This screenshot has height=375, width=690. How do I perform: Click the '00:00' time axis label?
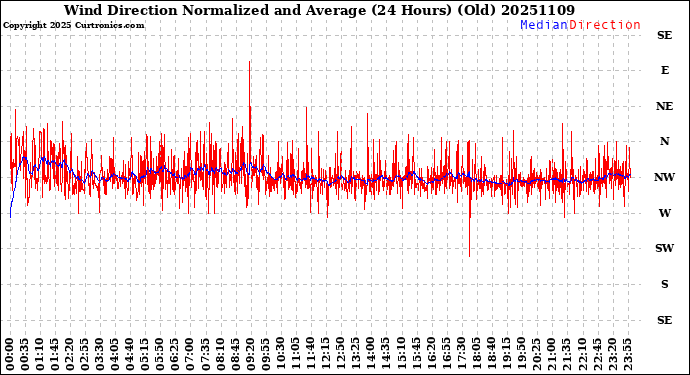coord(10,354)
